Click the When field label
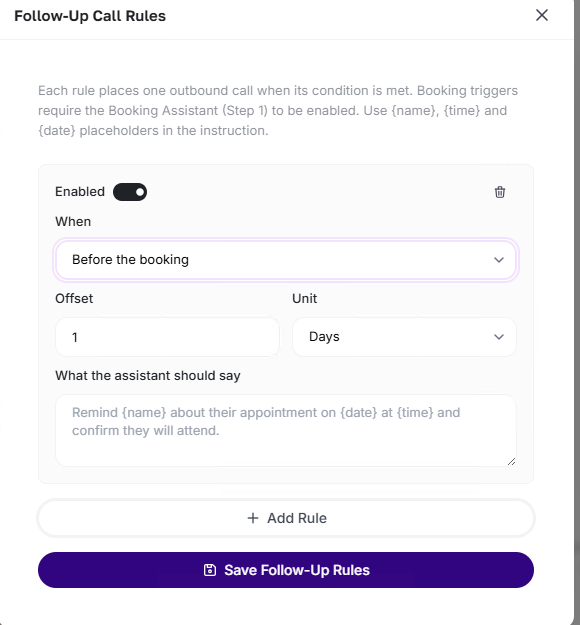The width and height of the screenshot is (580, 625). coord(73,222)
